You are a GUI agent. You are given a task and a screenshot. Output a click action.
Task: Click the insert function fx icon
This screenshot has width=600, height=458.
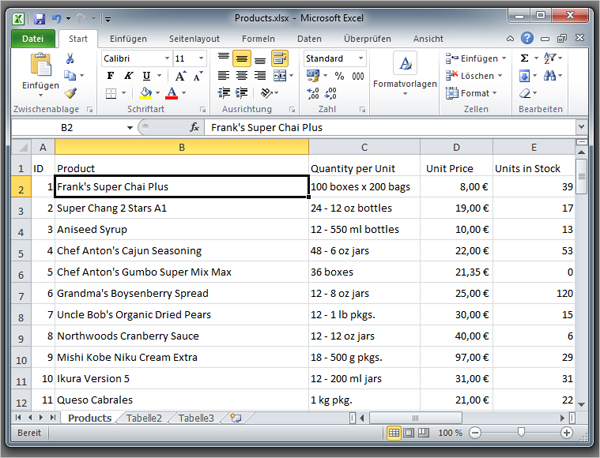click(194, 128)
